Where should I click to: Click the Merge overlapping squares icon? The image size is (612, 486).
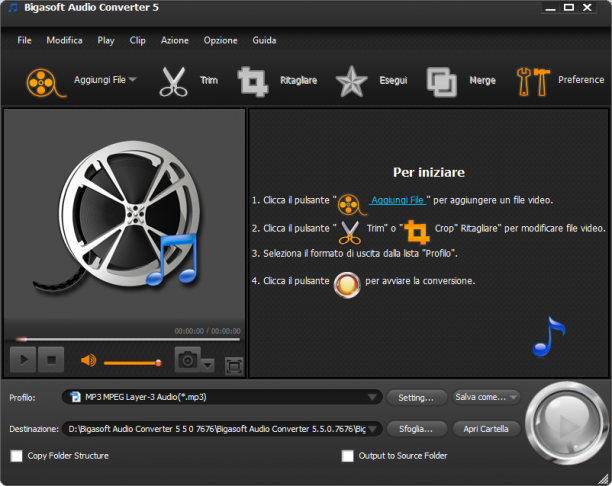441,82
